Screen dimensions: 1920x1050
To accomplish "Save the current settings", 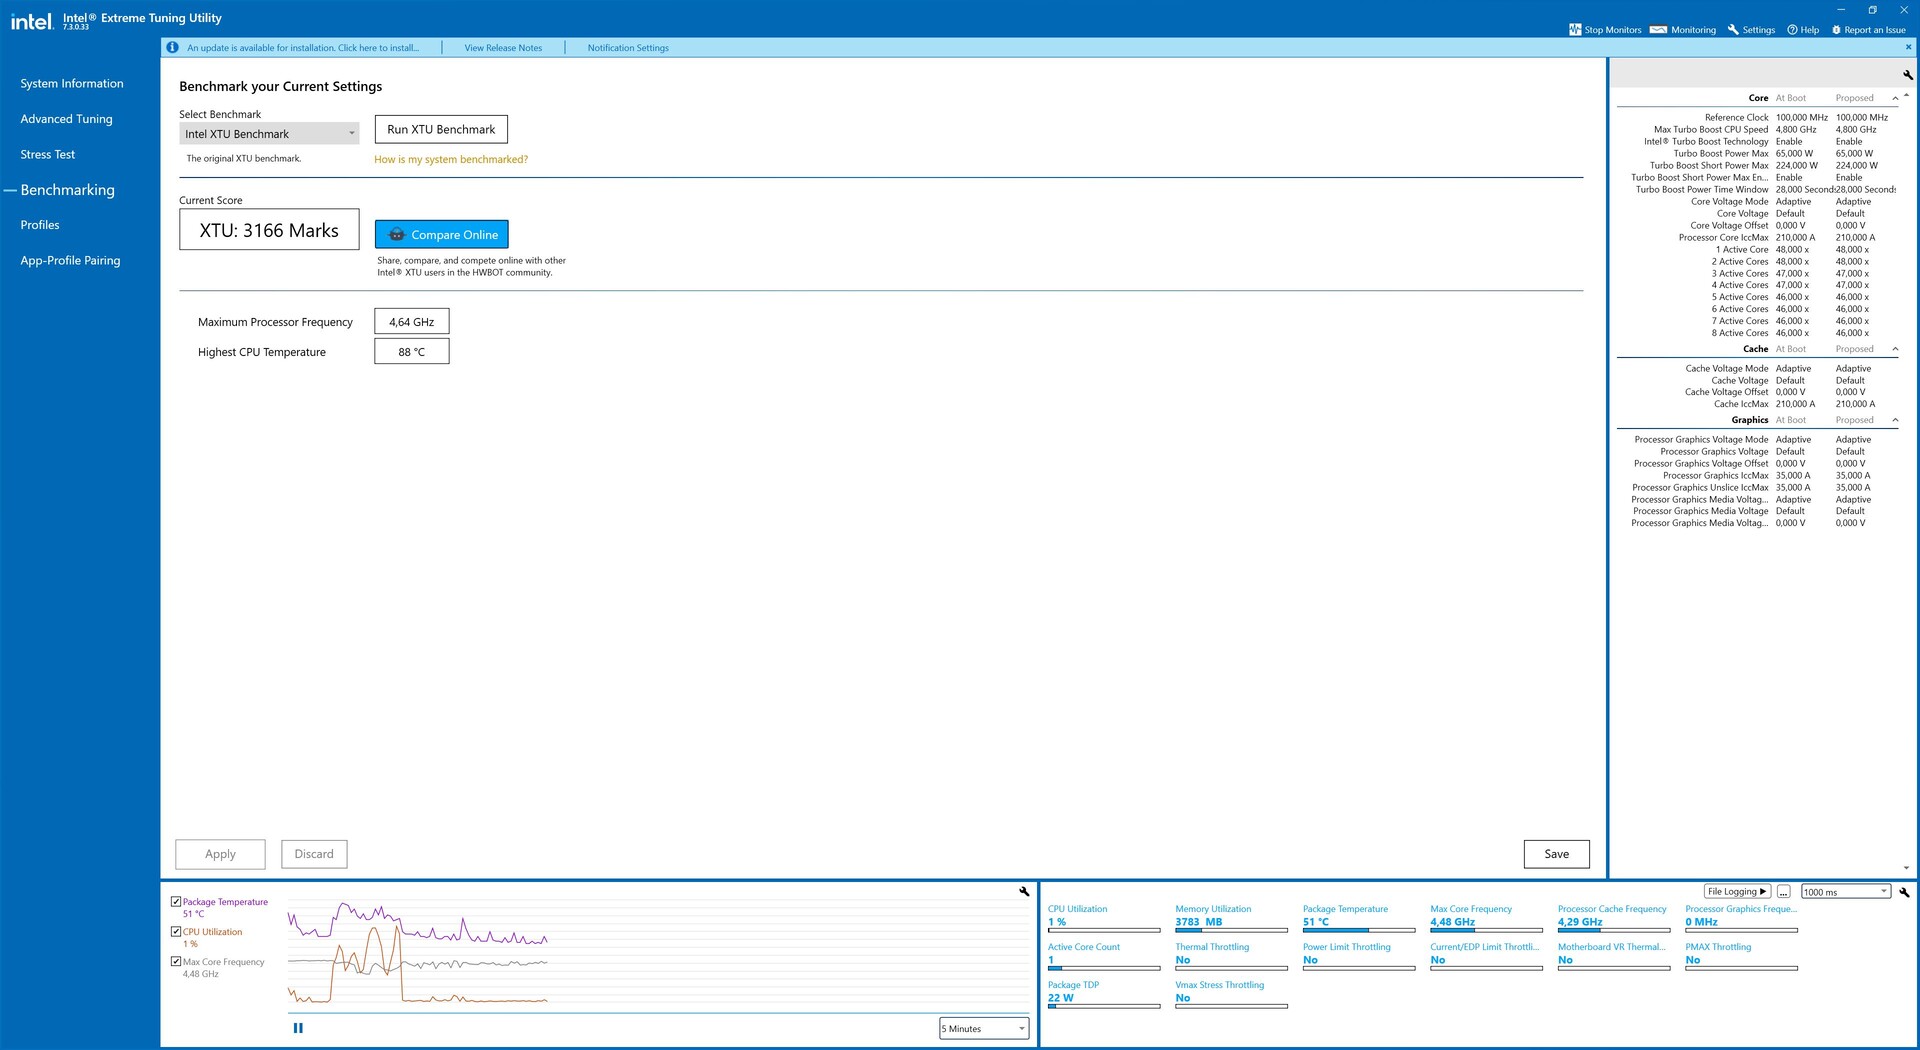I will [x=1557, y=854].
